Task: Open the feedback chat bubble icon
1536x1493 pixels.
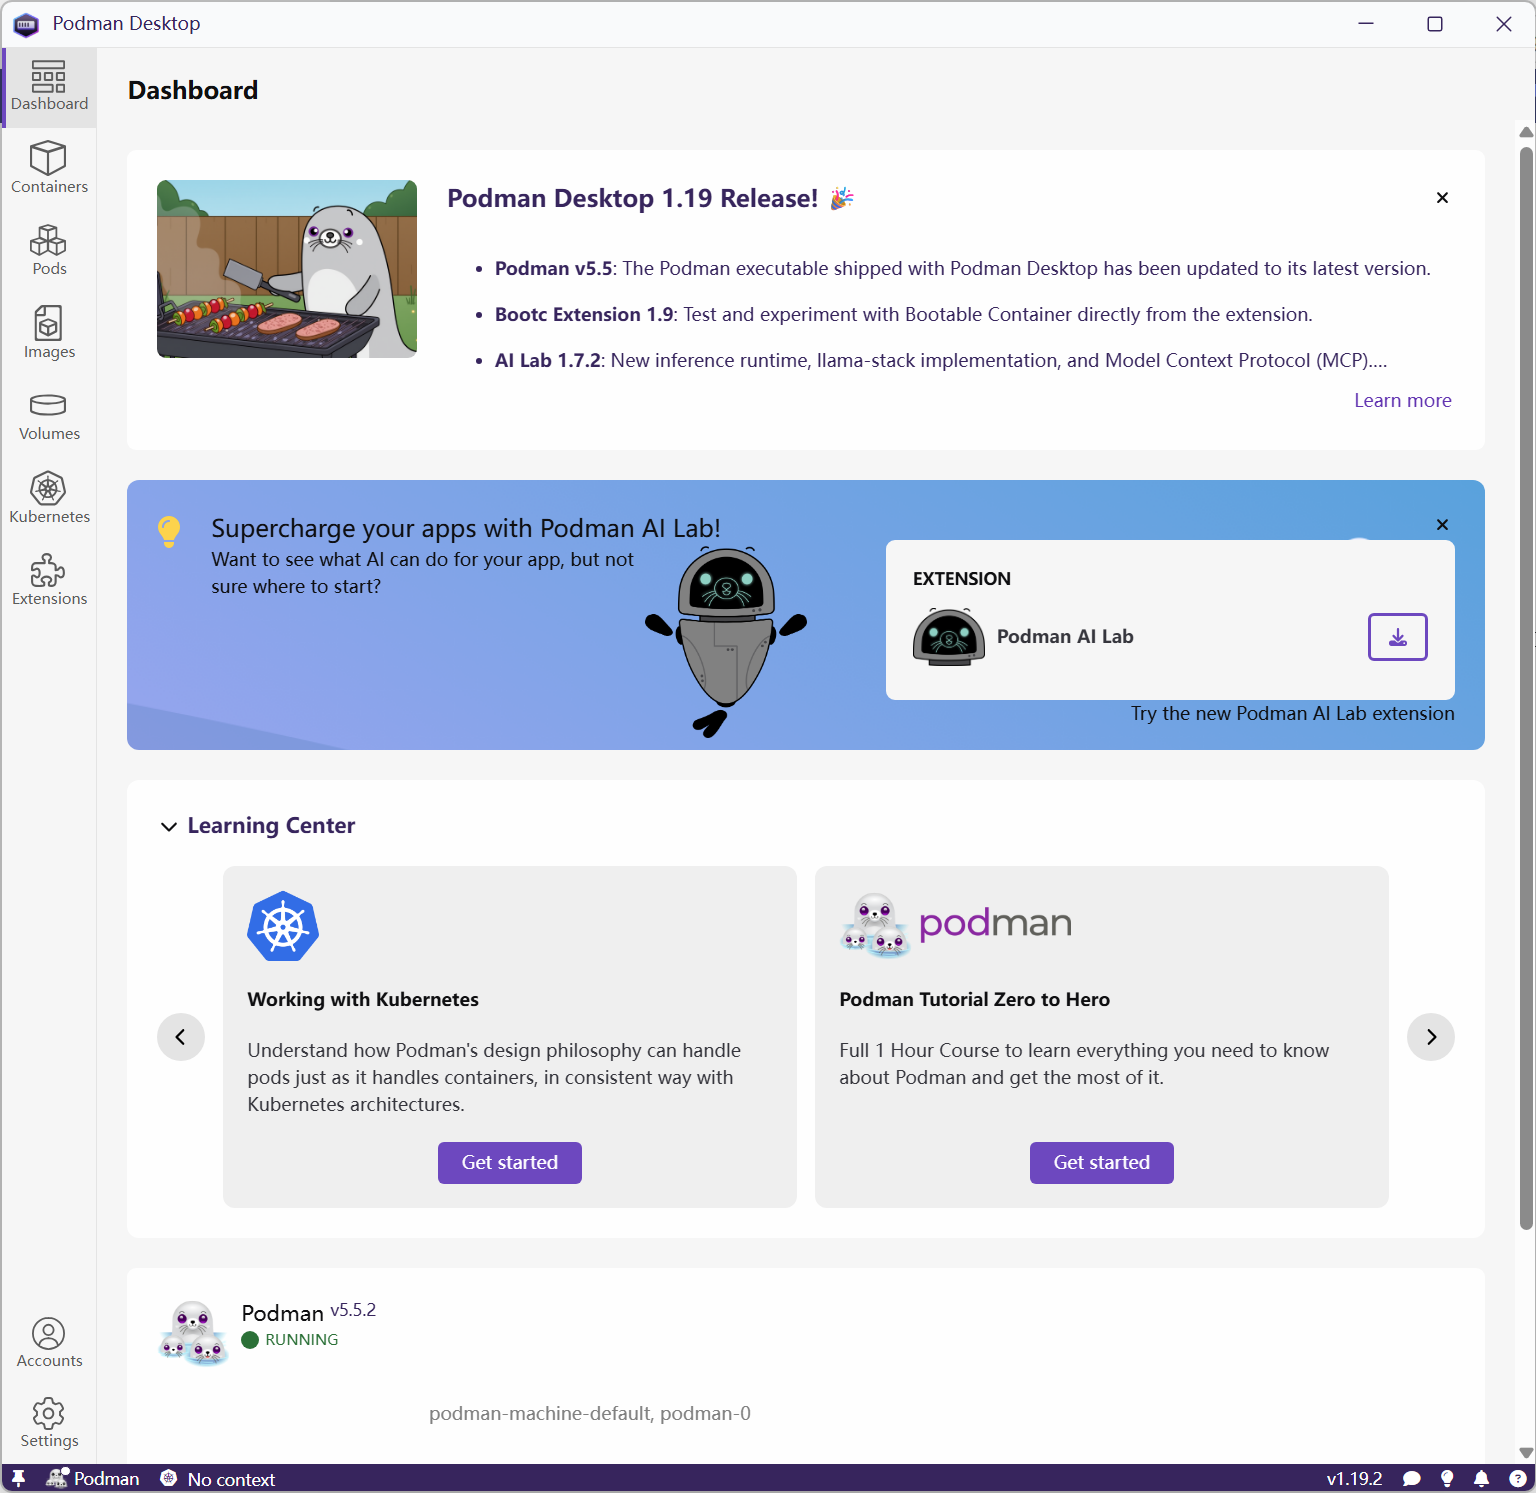Action: coord(1412,1478)
